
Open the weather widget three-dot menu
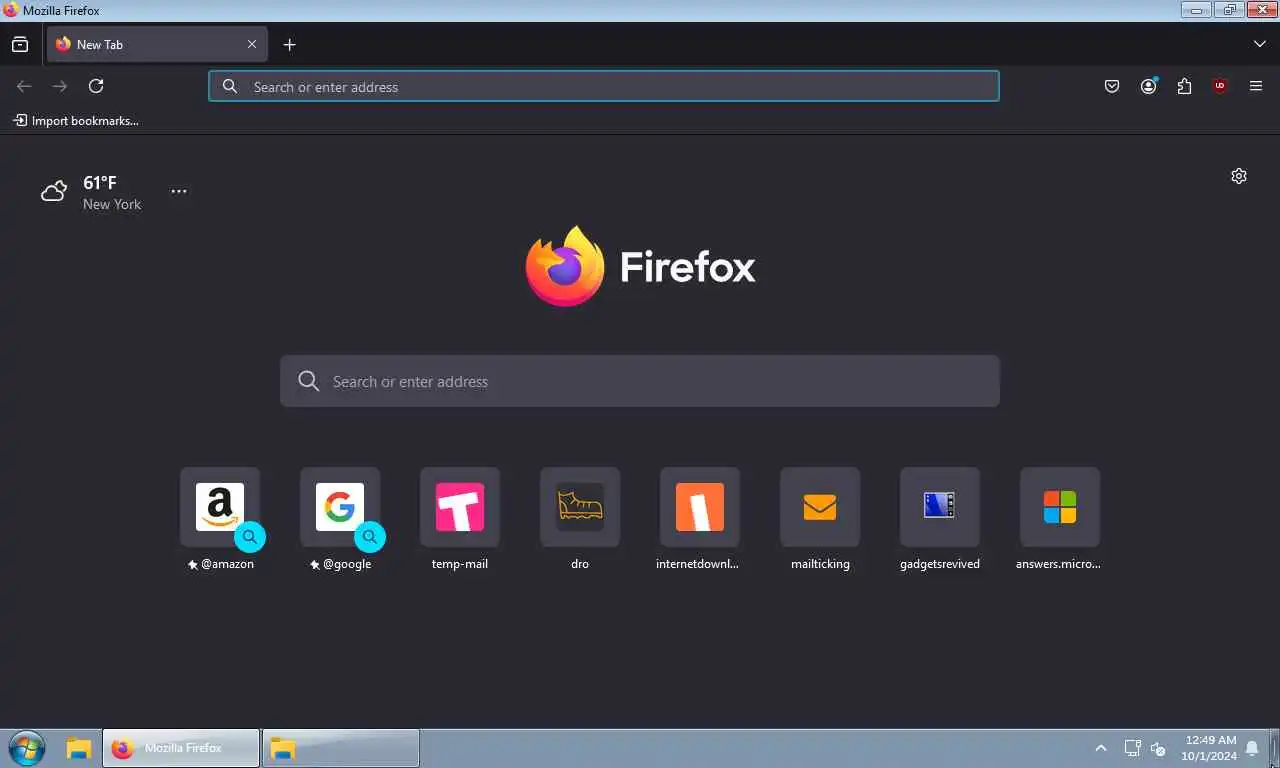(179, 191)
